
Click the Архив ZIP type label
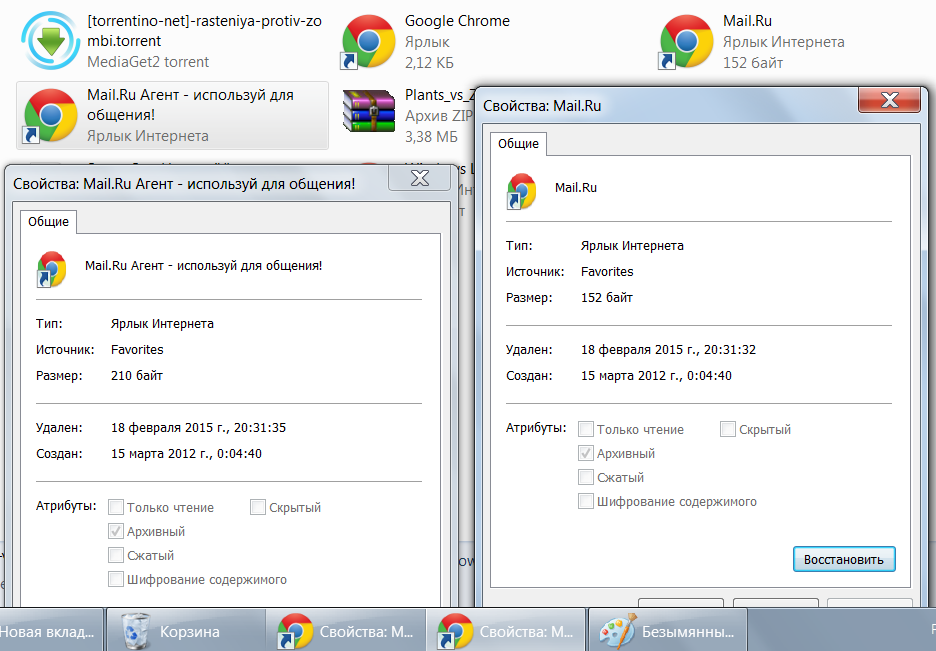click(438, 115)
